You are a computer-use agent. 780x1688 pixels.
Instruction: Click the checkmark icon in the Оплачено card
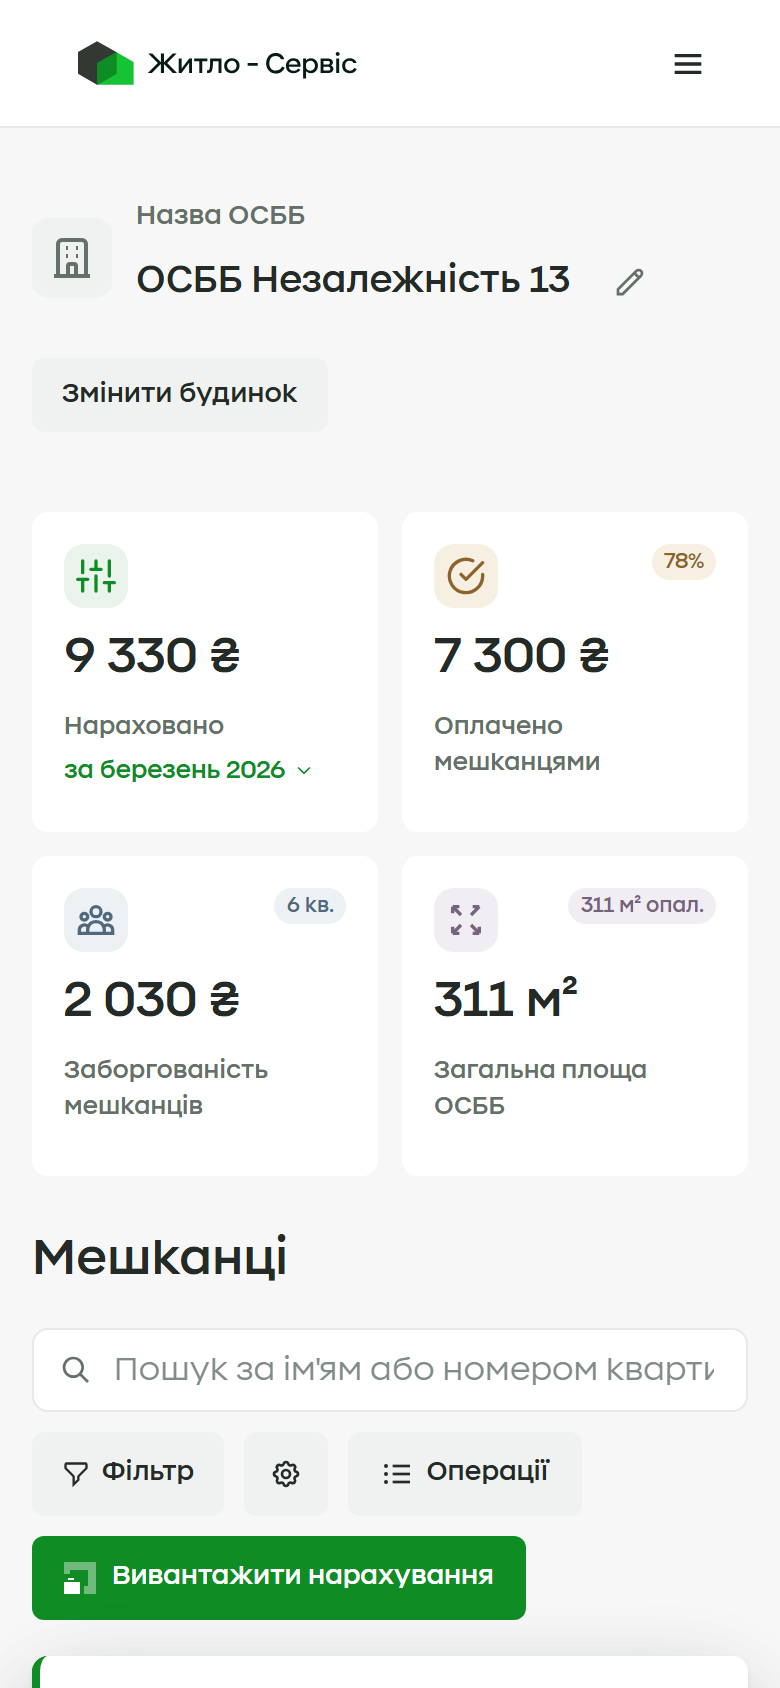point(466,576)
